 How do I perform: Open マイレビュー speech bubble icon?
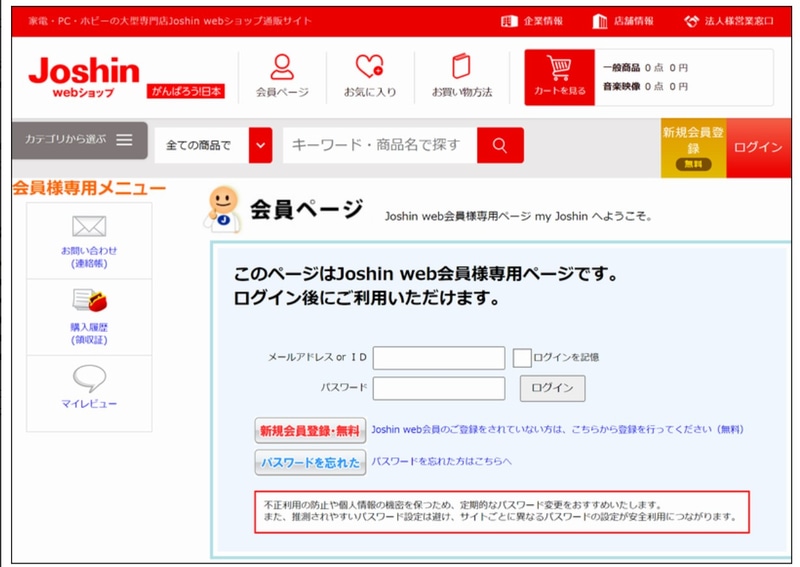(x=89, y=378)
